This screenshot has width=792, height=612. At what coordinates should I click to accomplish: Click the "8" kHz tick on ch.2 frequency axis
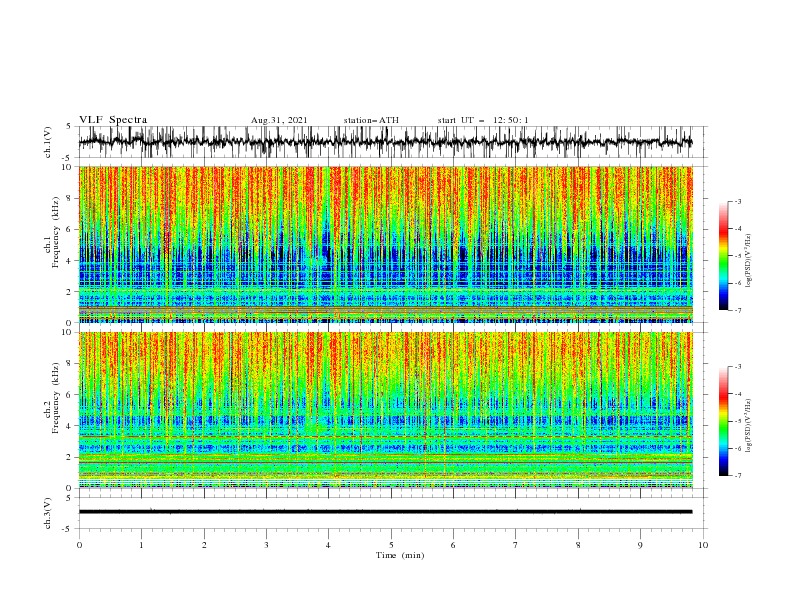(x=70, y=363)
